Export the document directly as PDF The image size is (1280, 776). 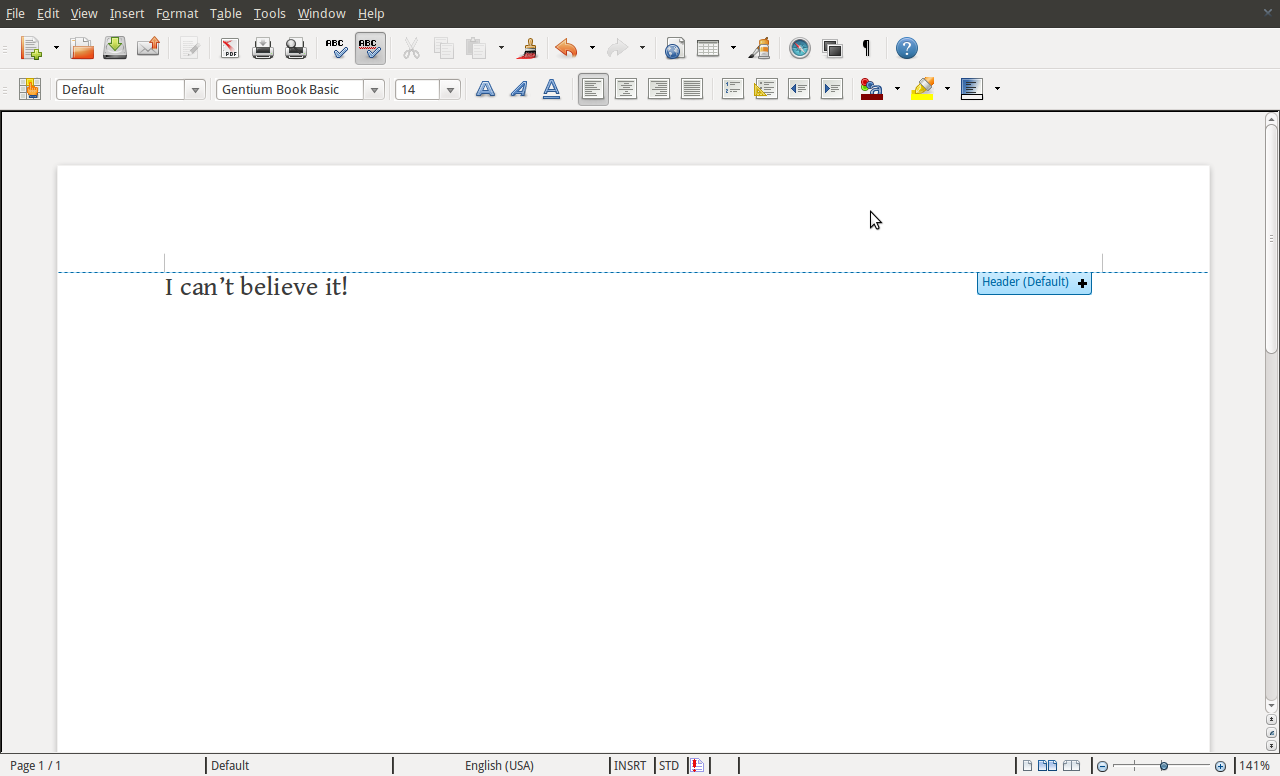click(230, 48)
